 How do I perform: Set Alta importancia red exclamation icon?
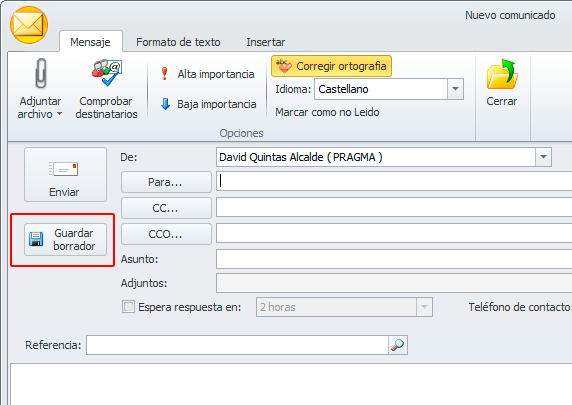pyautogui.click(x=165, y=74)
